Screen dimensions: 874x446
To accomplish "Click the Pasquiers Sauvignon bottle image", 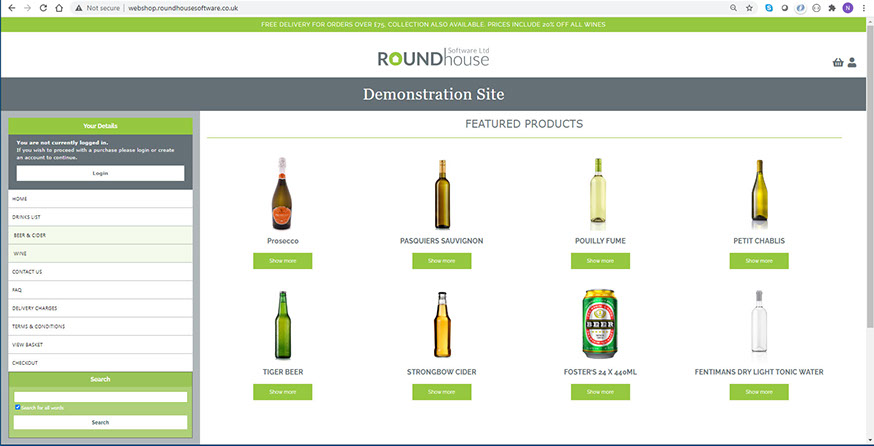I will (x=442, y=194).
